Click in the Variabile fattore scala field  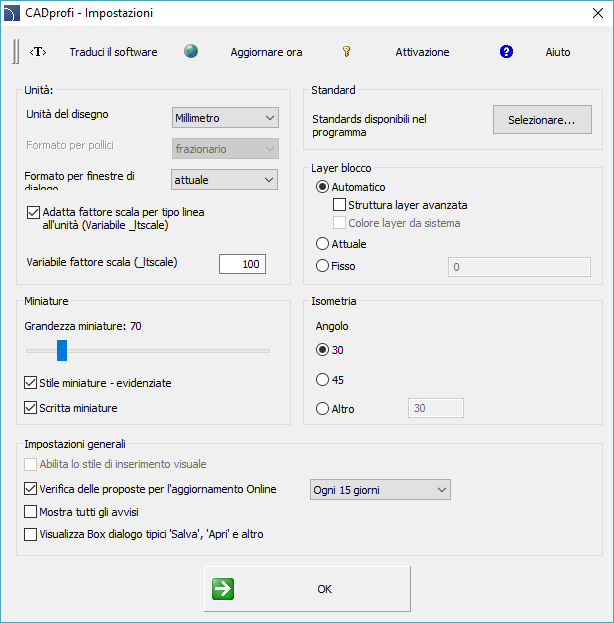[x=242, y=264]
